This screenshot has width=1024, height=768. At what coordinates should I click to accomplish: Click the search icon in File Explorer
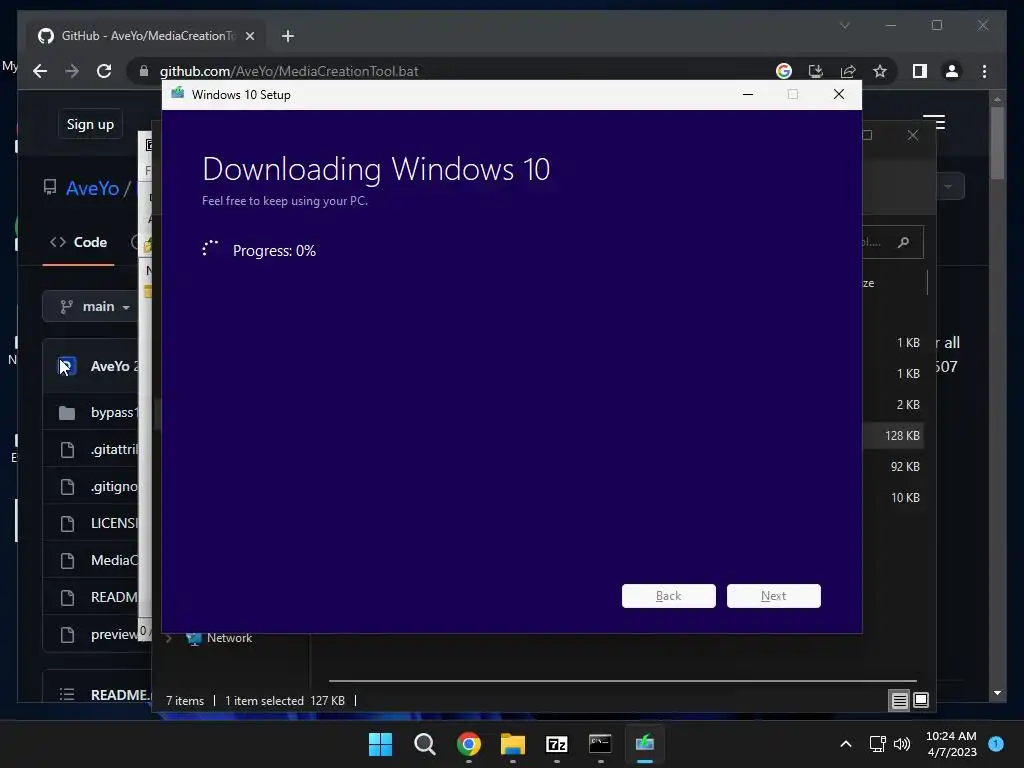[x=903, y=243]
